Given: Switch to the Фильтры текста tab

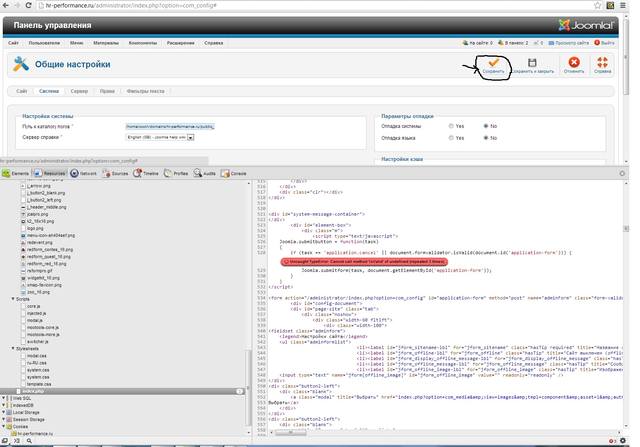Looking at the screenshot, I should pyautogui.click(x=145, y=91).
